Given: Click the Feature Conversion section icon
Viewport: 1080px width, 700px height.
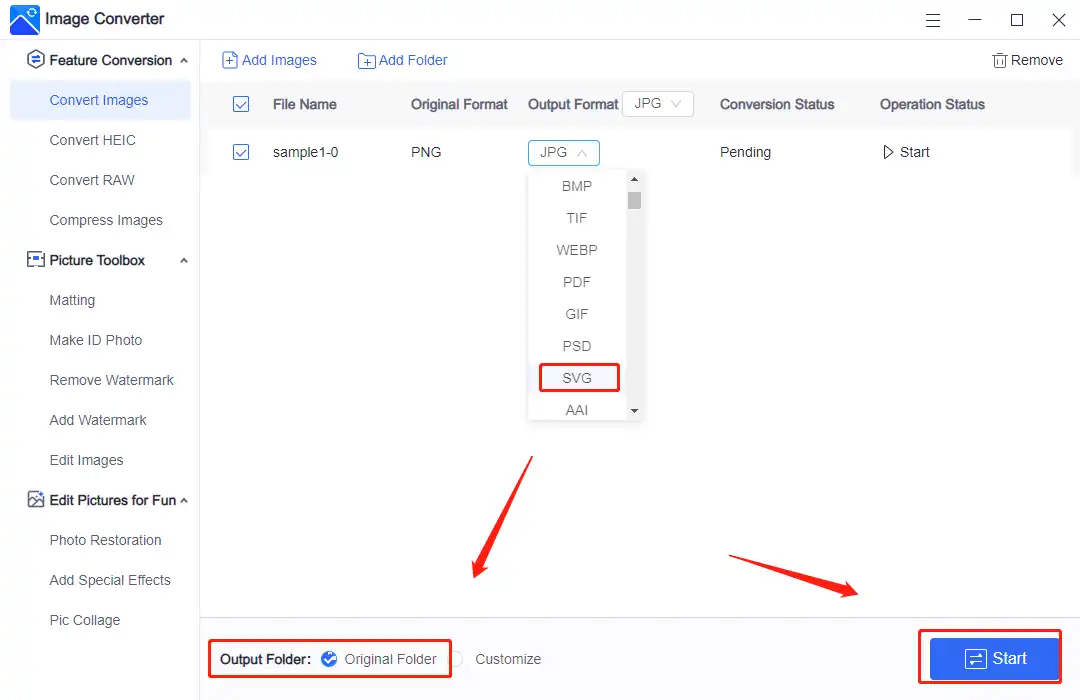Looking at the screenshot, I should (35, 60).
